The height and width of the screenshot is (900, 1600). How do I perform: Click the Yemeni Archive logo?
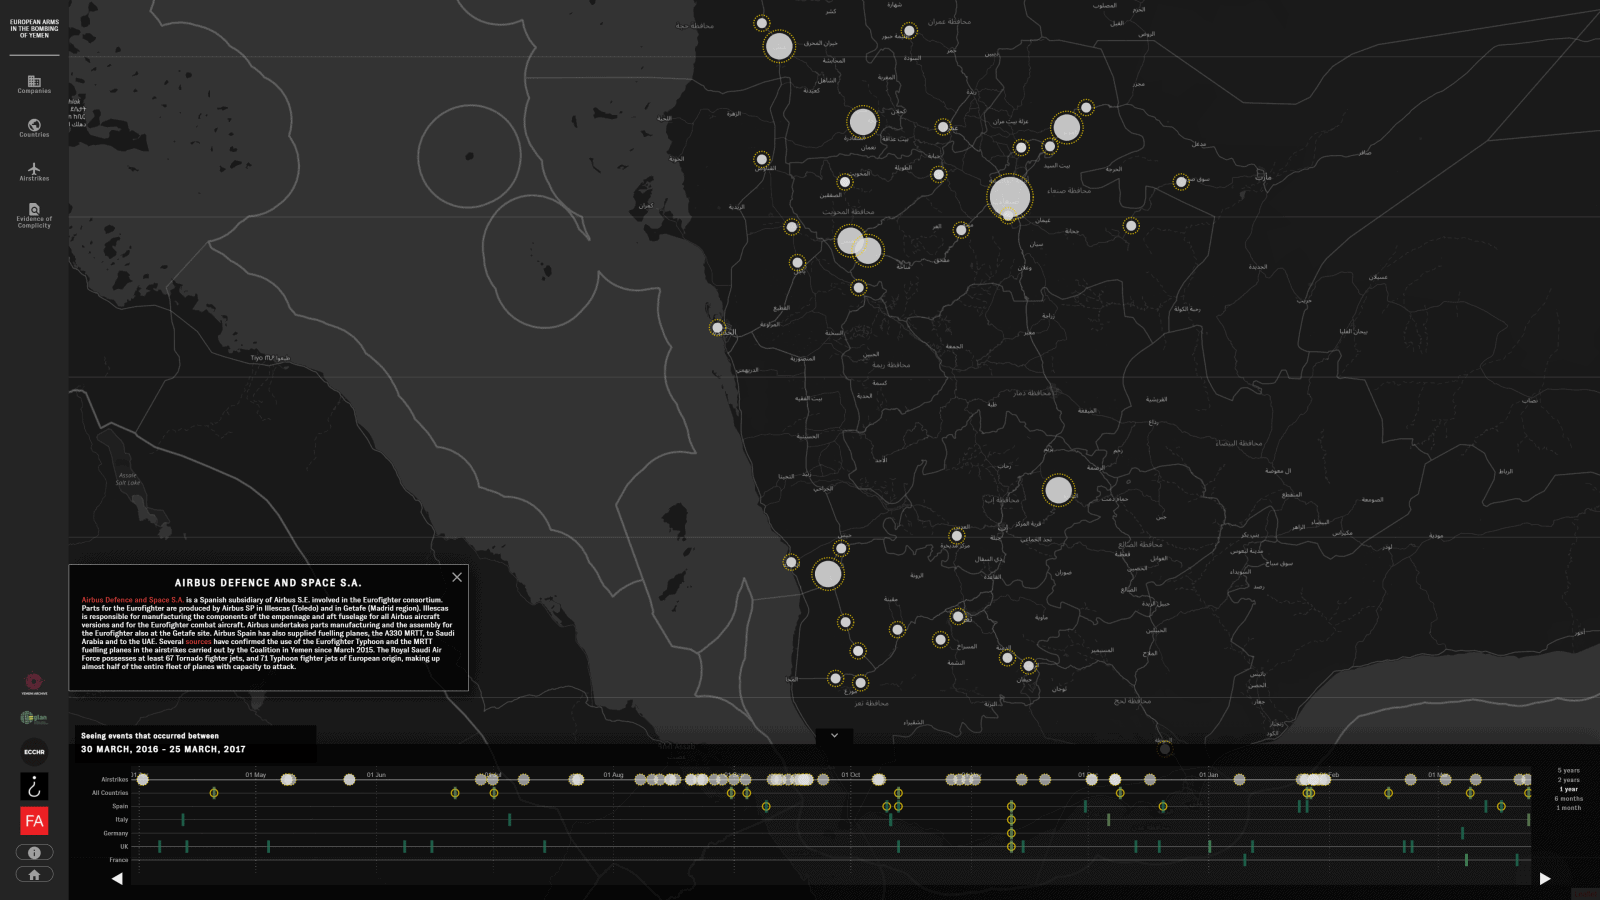click(x=34, y=684)
